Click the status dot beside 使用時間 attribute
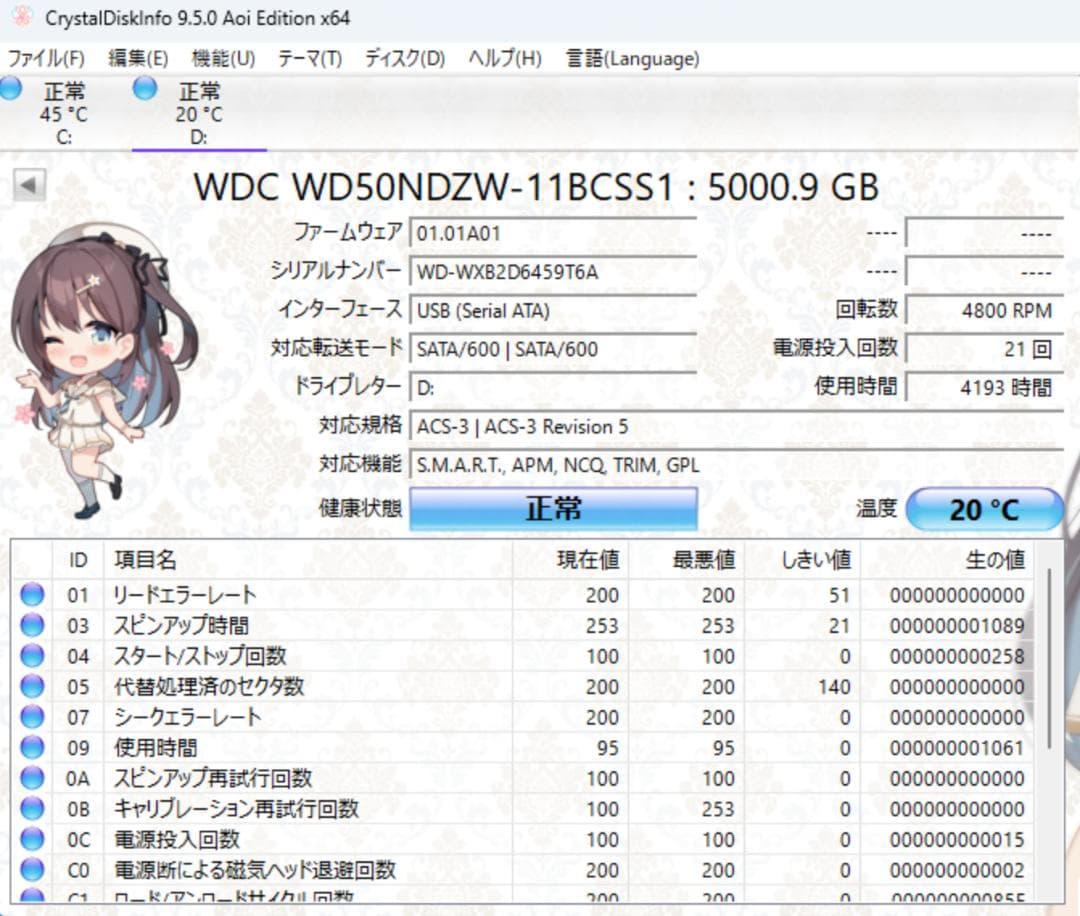Screen dimensions: 1080x916 (31, 747)
